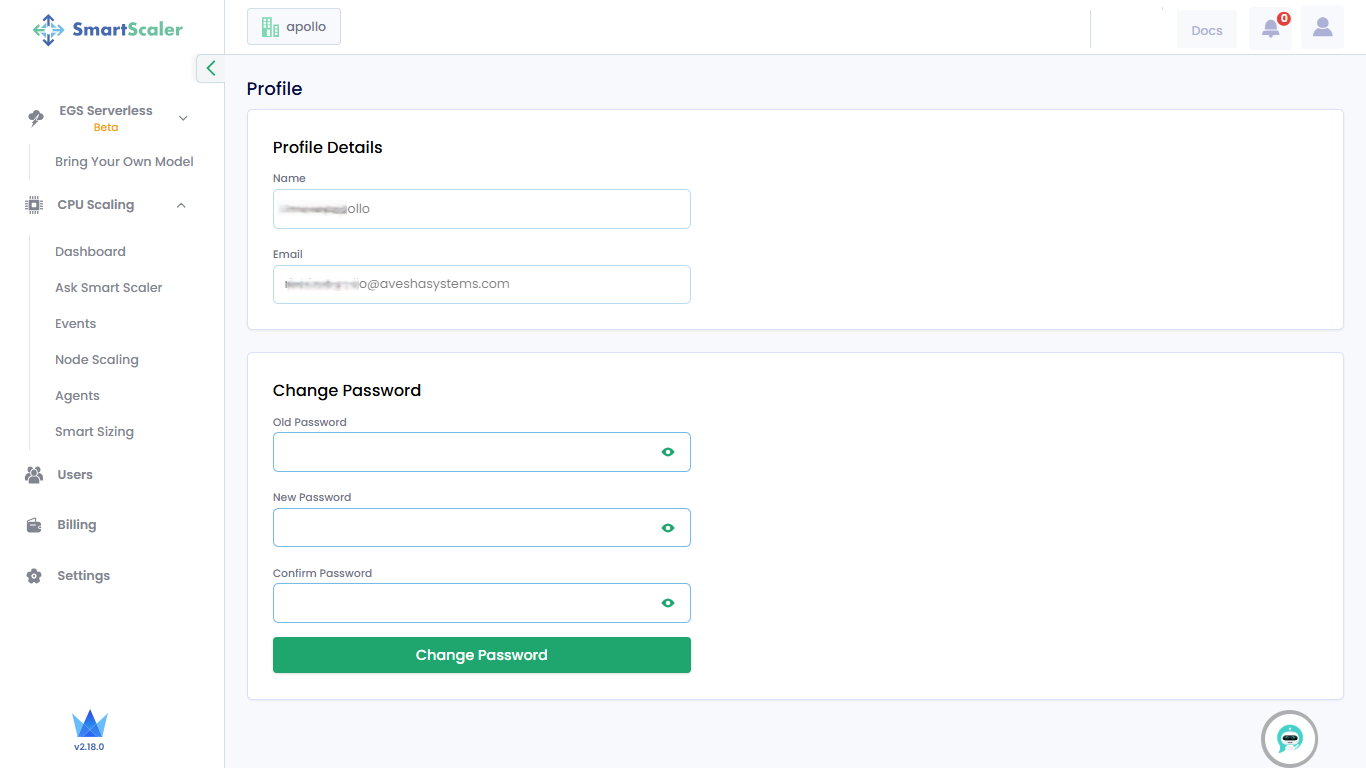Screen dimensions: 1366x768
Task: Open the chatbot assistant bubble
Action: click(x=1289, y=739)
